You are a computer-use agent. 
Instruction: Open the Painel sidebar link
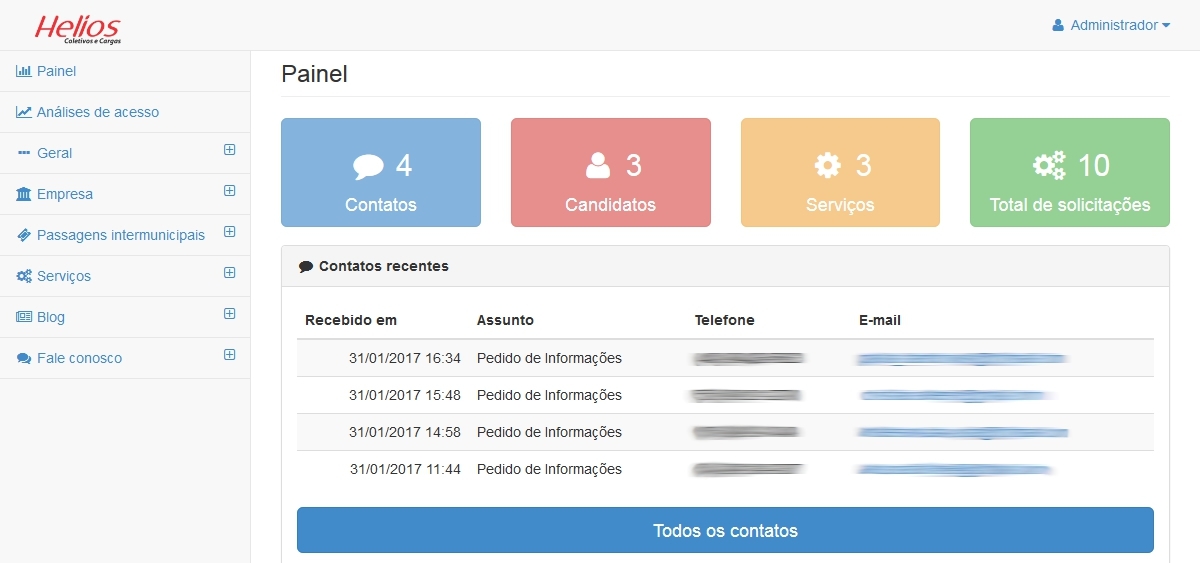(x=56, y=71)
